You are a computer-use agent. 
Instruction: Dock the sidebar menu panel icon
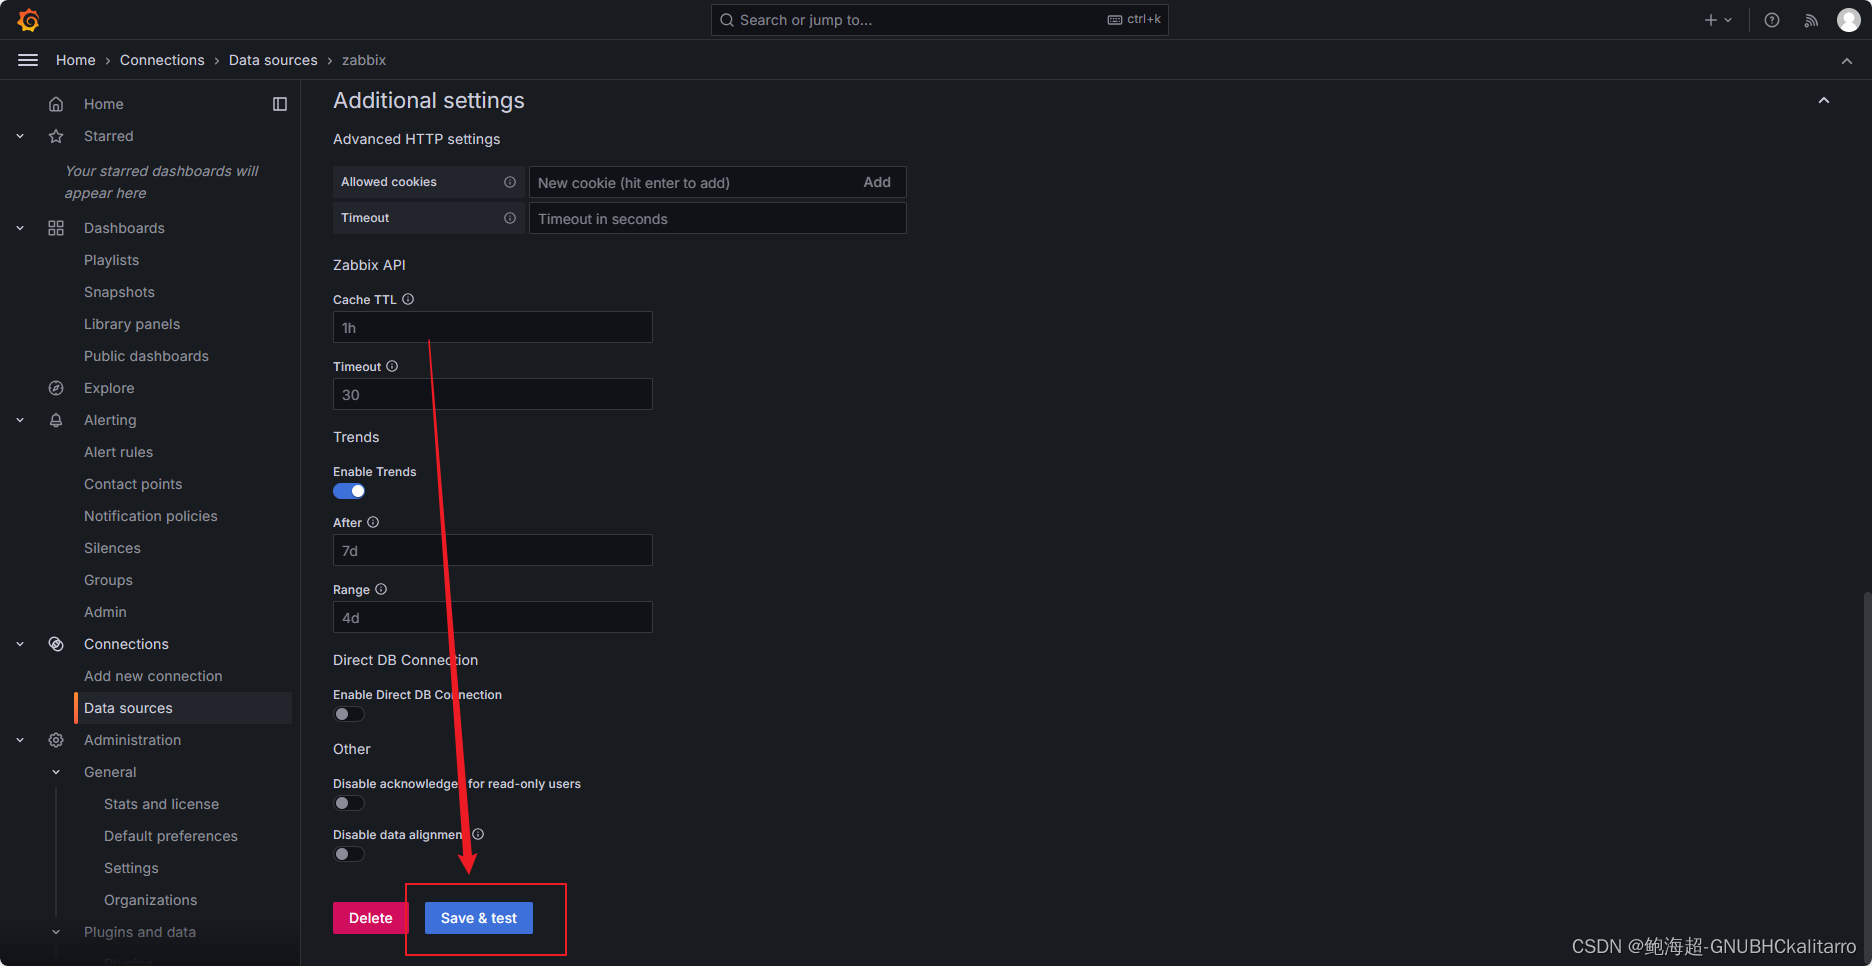tap(280, 104)
